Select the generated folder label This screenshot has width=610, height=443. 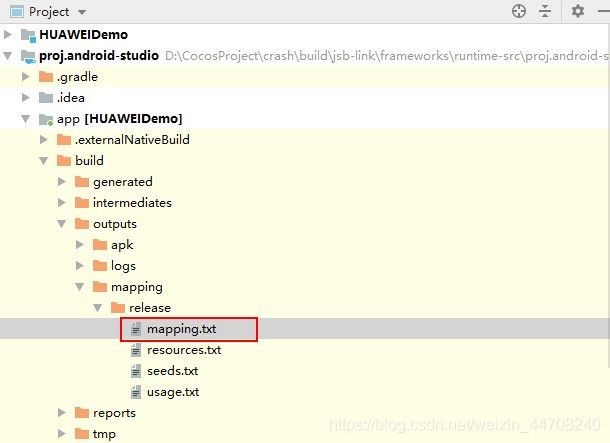(x=123, y=182)
